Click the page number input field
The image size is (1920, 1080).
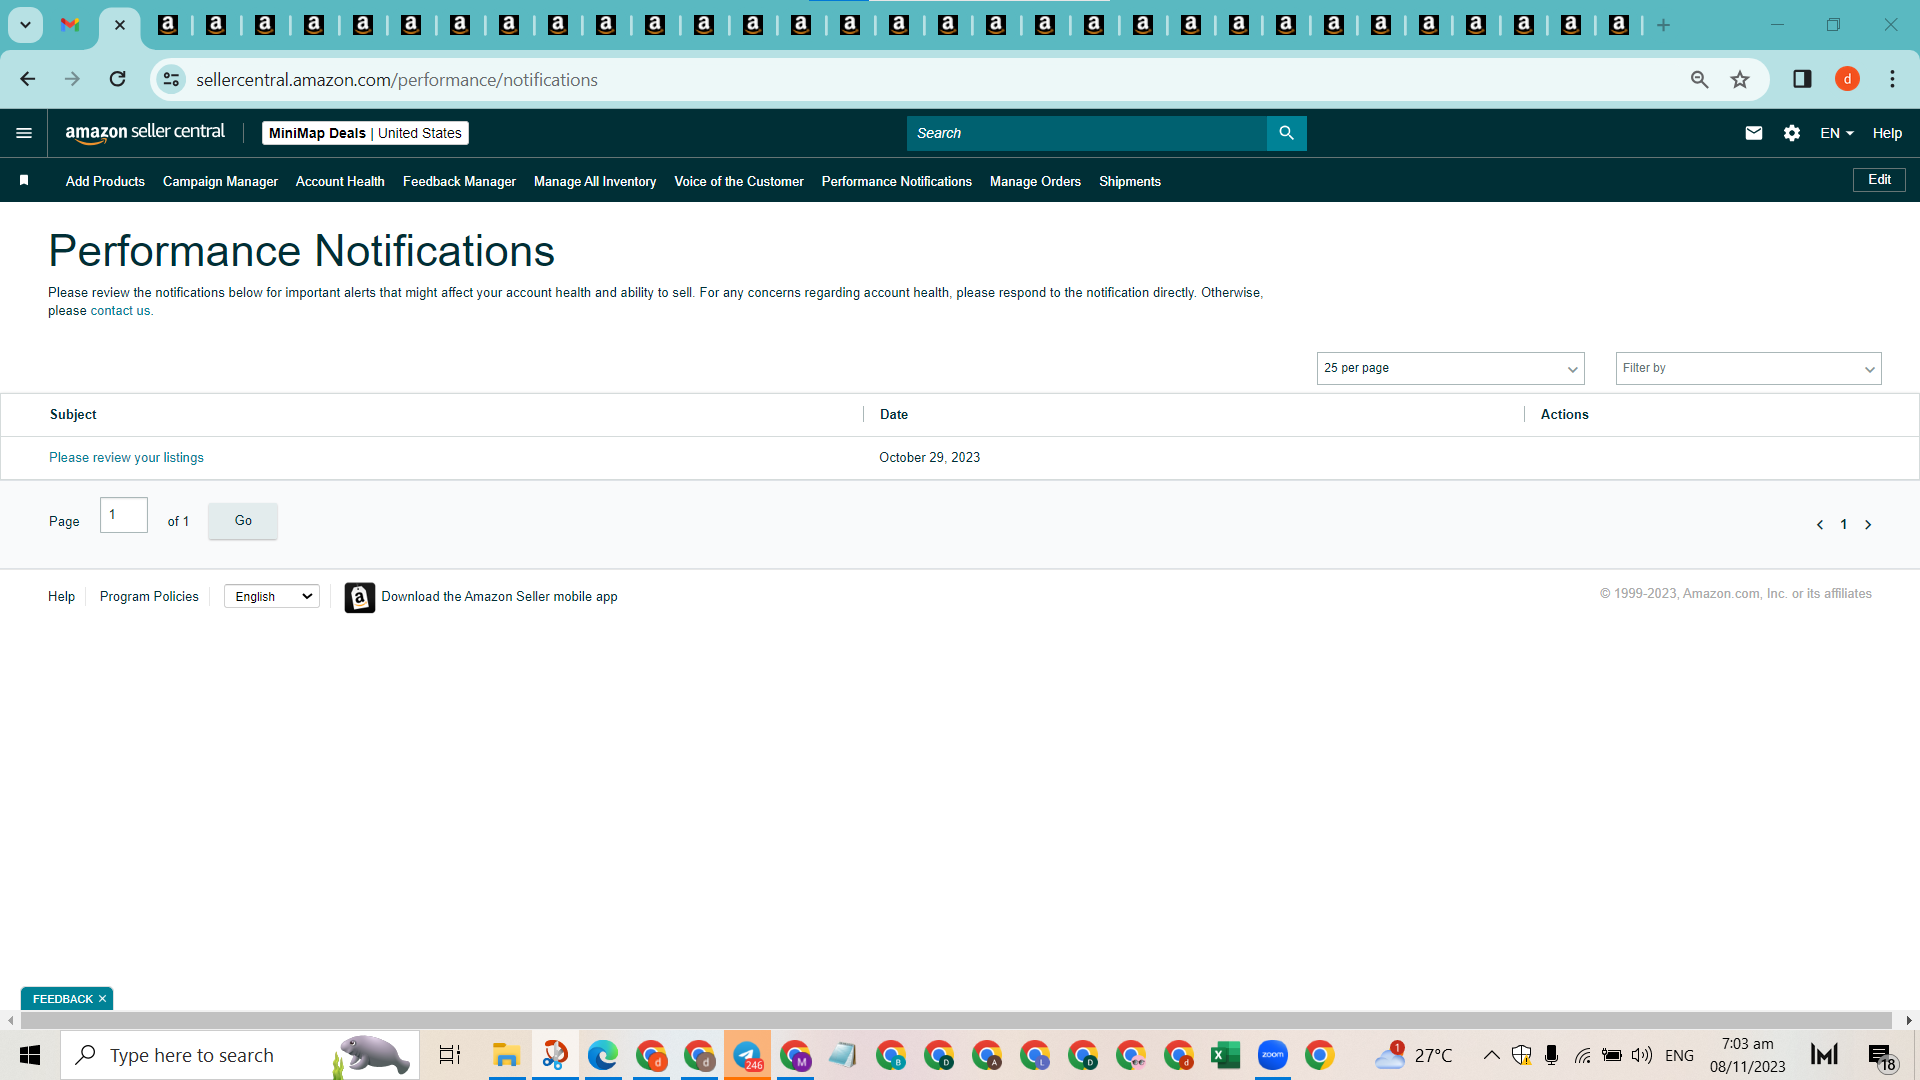[124, 515]
